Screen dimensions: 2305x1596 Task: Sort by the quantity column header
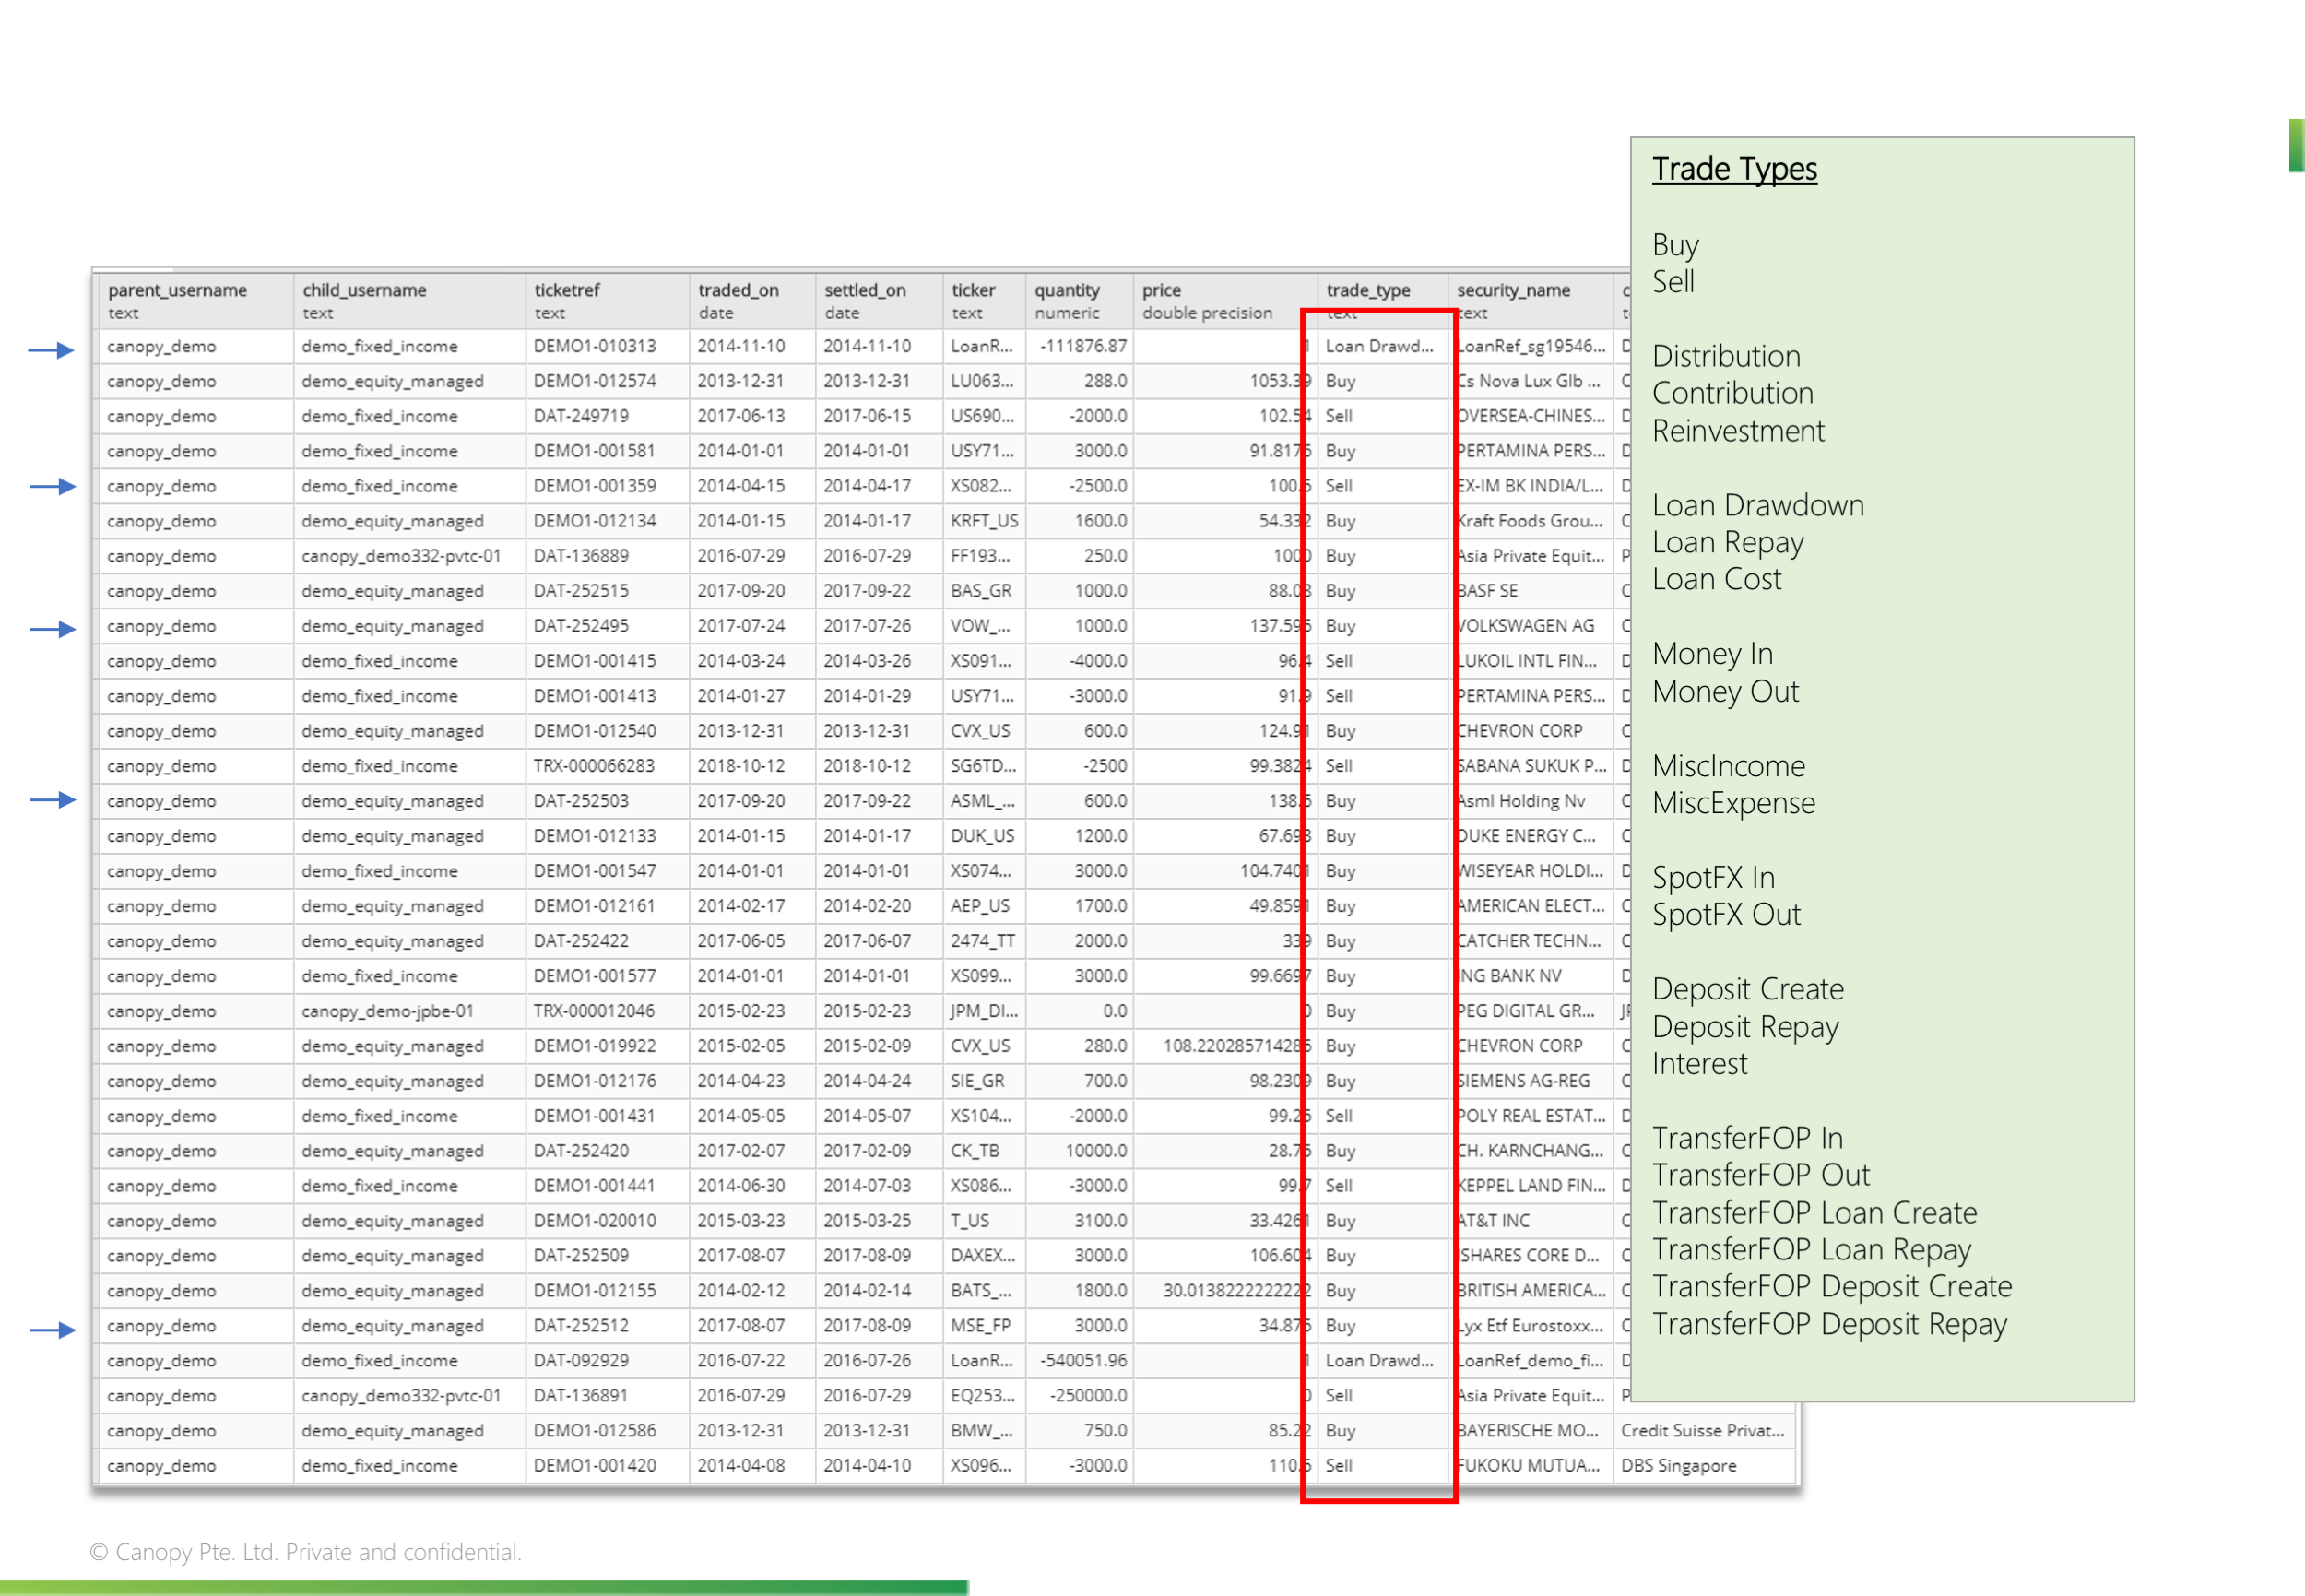pos(1066,291)
